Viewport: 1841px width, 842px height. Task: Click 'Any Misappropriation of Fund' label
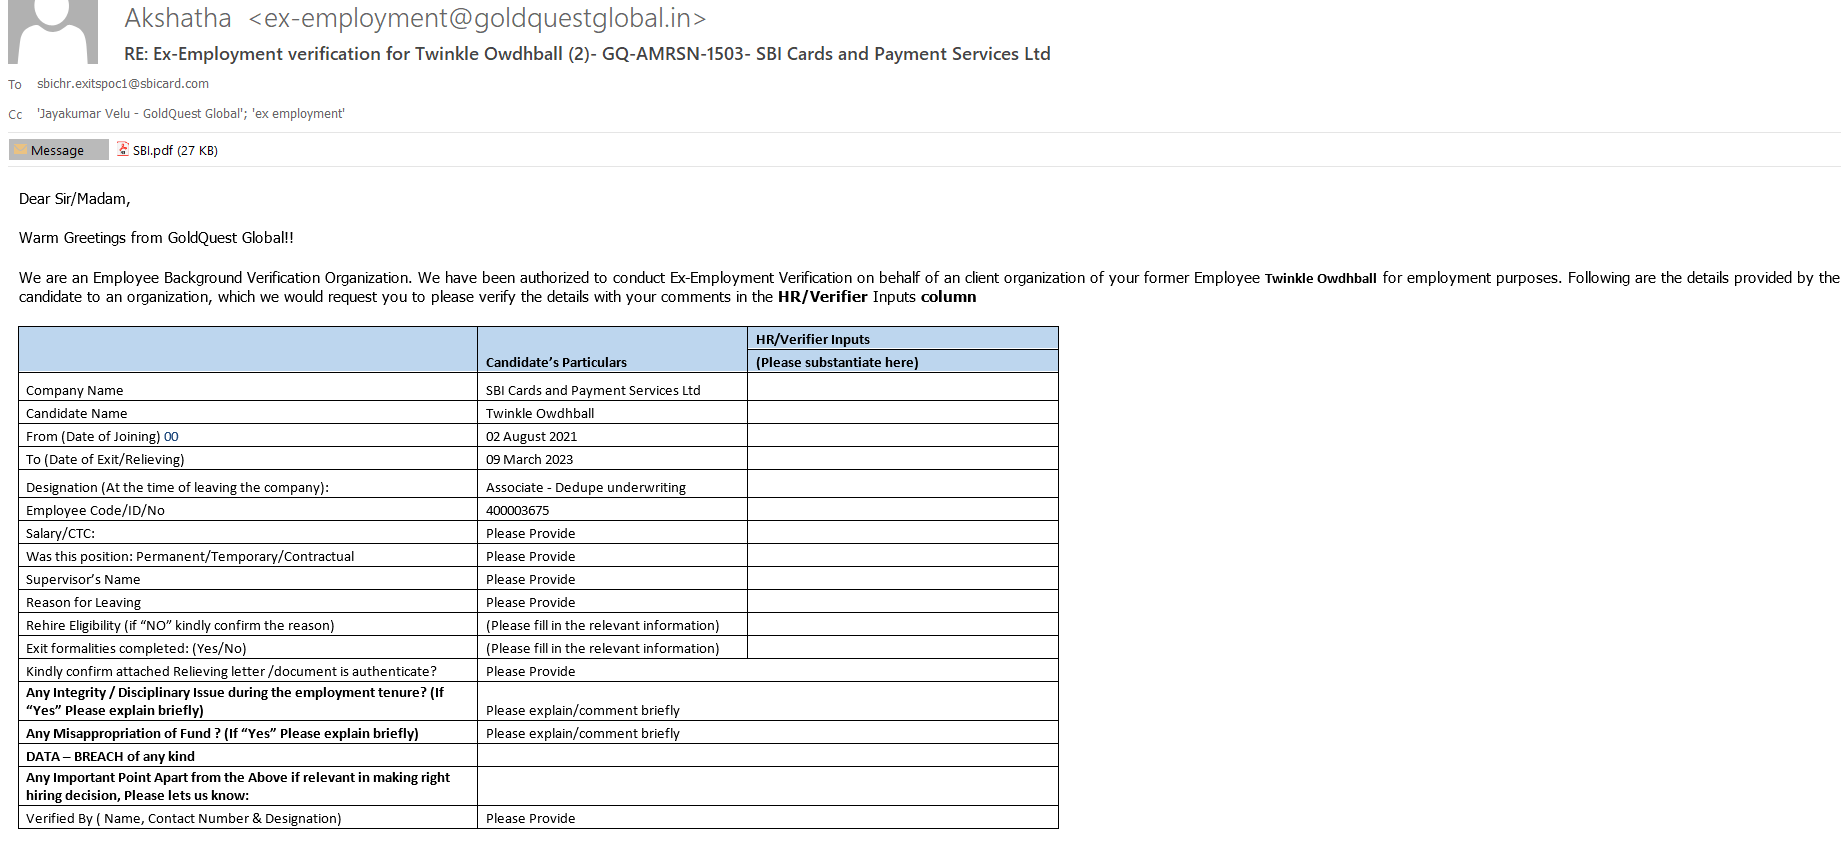(222, 733)
